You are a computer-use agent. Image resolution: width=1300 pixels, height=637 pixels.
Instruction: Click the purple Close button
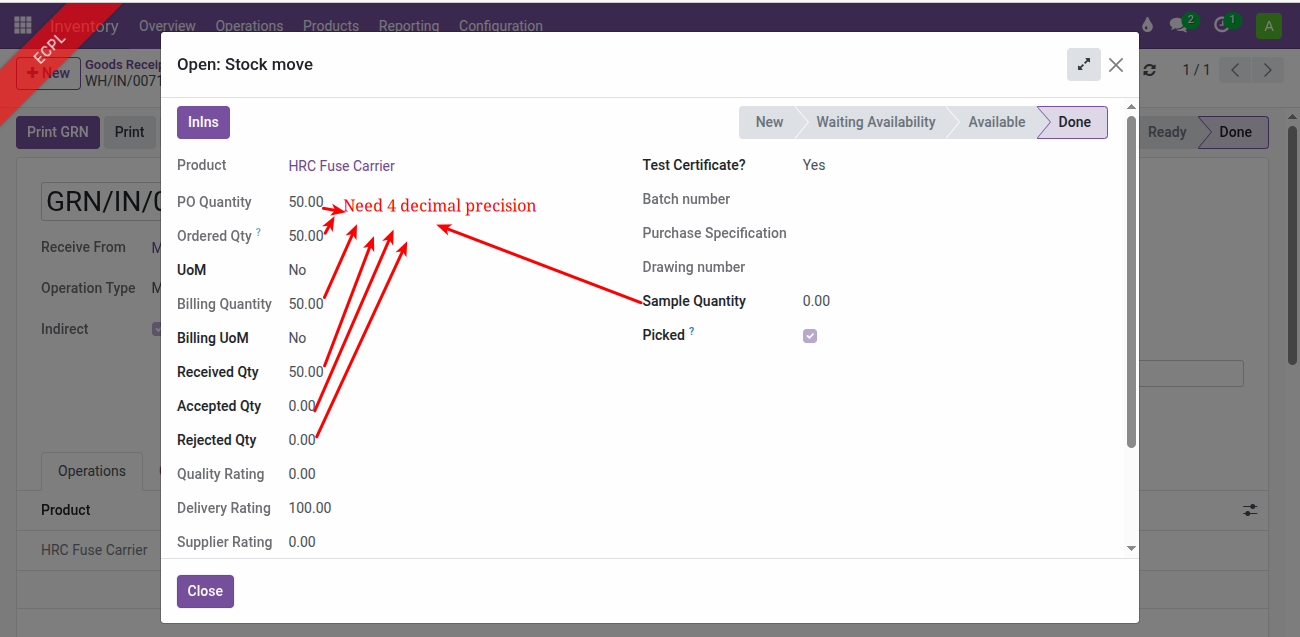pyautogui.click(x=205, y=591)
